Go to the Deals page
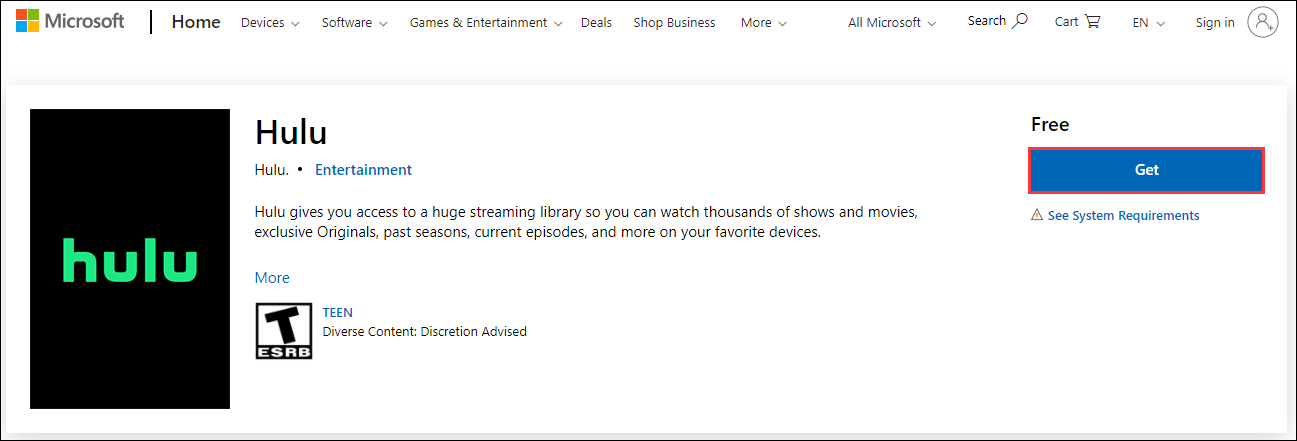This screenshot has width=1297, height=441. [596, 22]
